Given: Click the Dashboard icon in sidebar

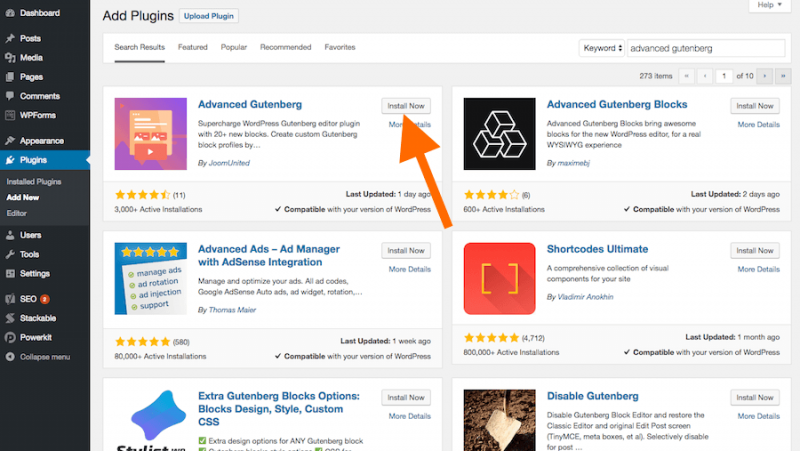Looking at the screenshot, I should [x=10, y=13].
